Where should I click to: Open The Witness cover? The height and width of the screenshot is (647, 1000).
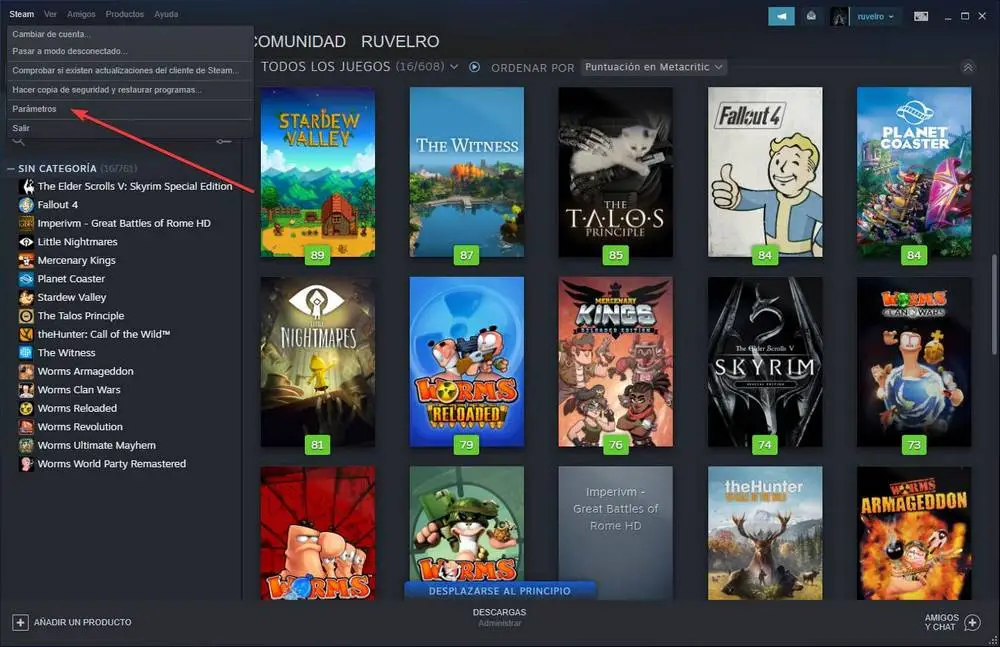(x=467, y=172)
